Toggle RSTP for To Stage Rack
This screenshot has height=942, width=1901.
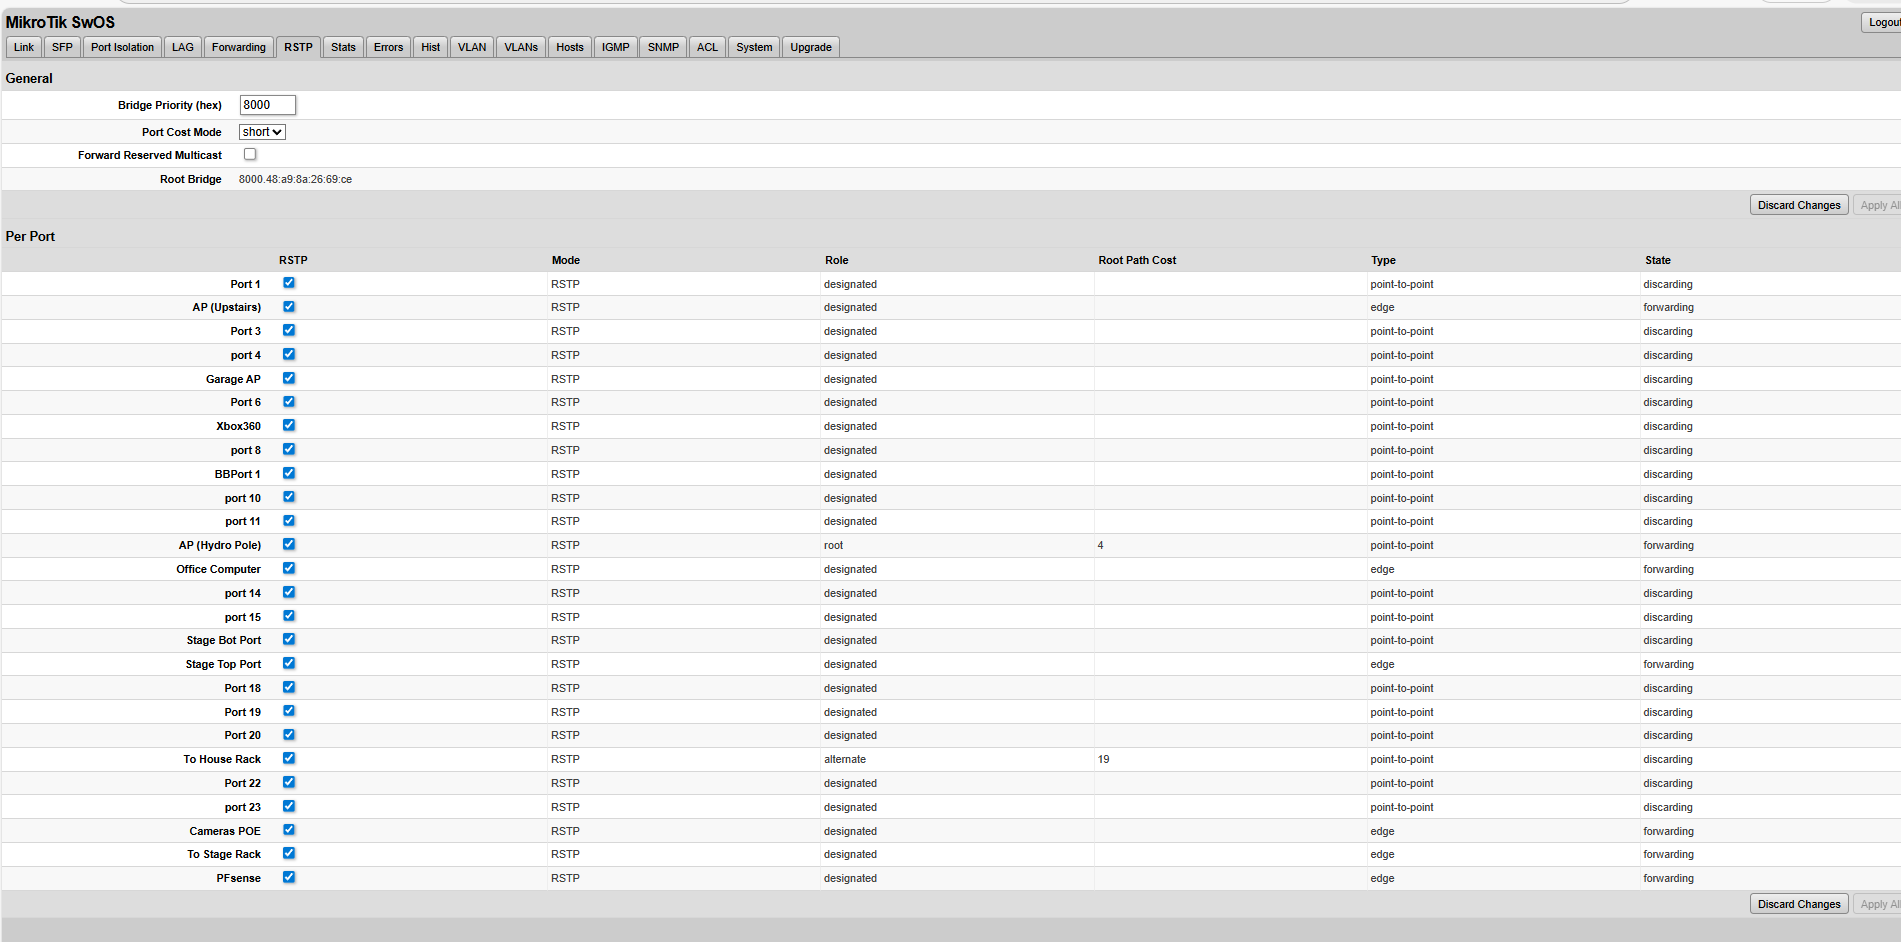coord(289,853)
